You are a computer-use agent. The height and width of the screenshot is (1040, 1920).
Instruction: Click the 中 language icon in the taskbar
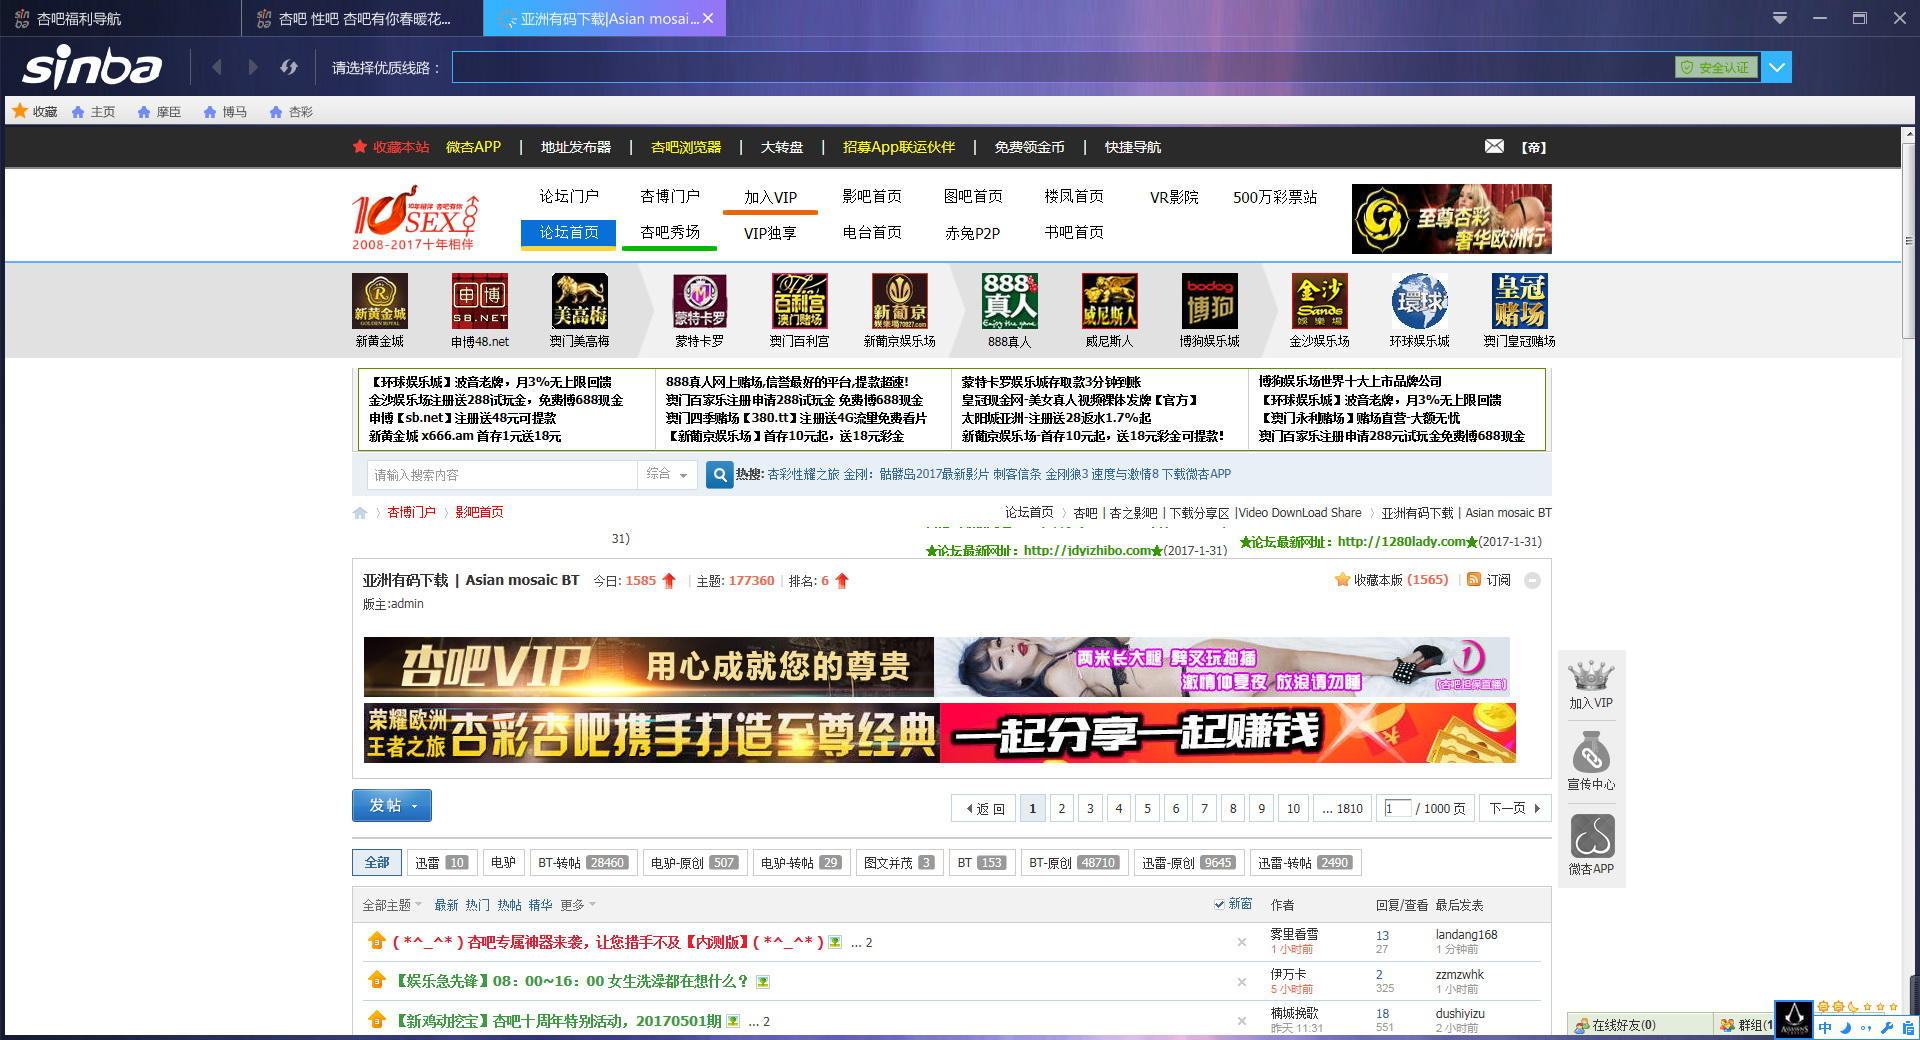click(x=1826, y=1027)
